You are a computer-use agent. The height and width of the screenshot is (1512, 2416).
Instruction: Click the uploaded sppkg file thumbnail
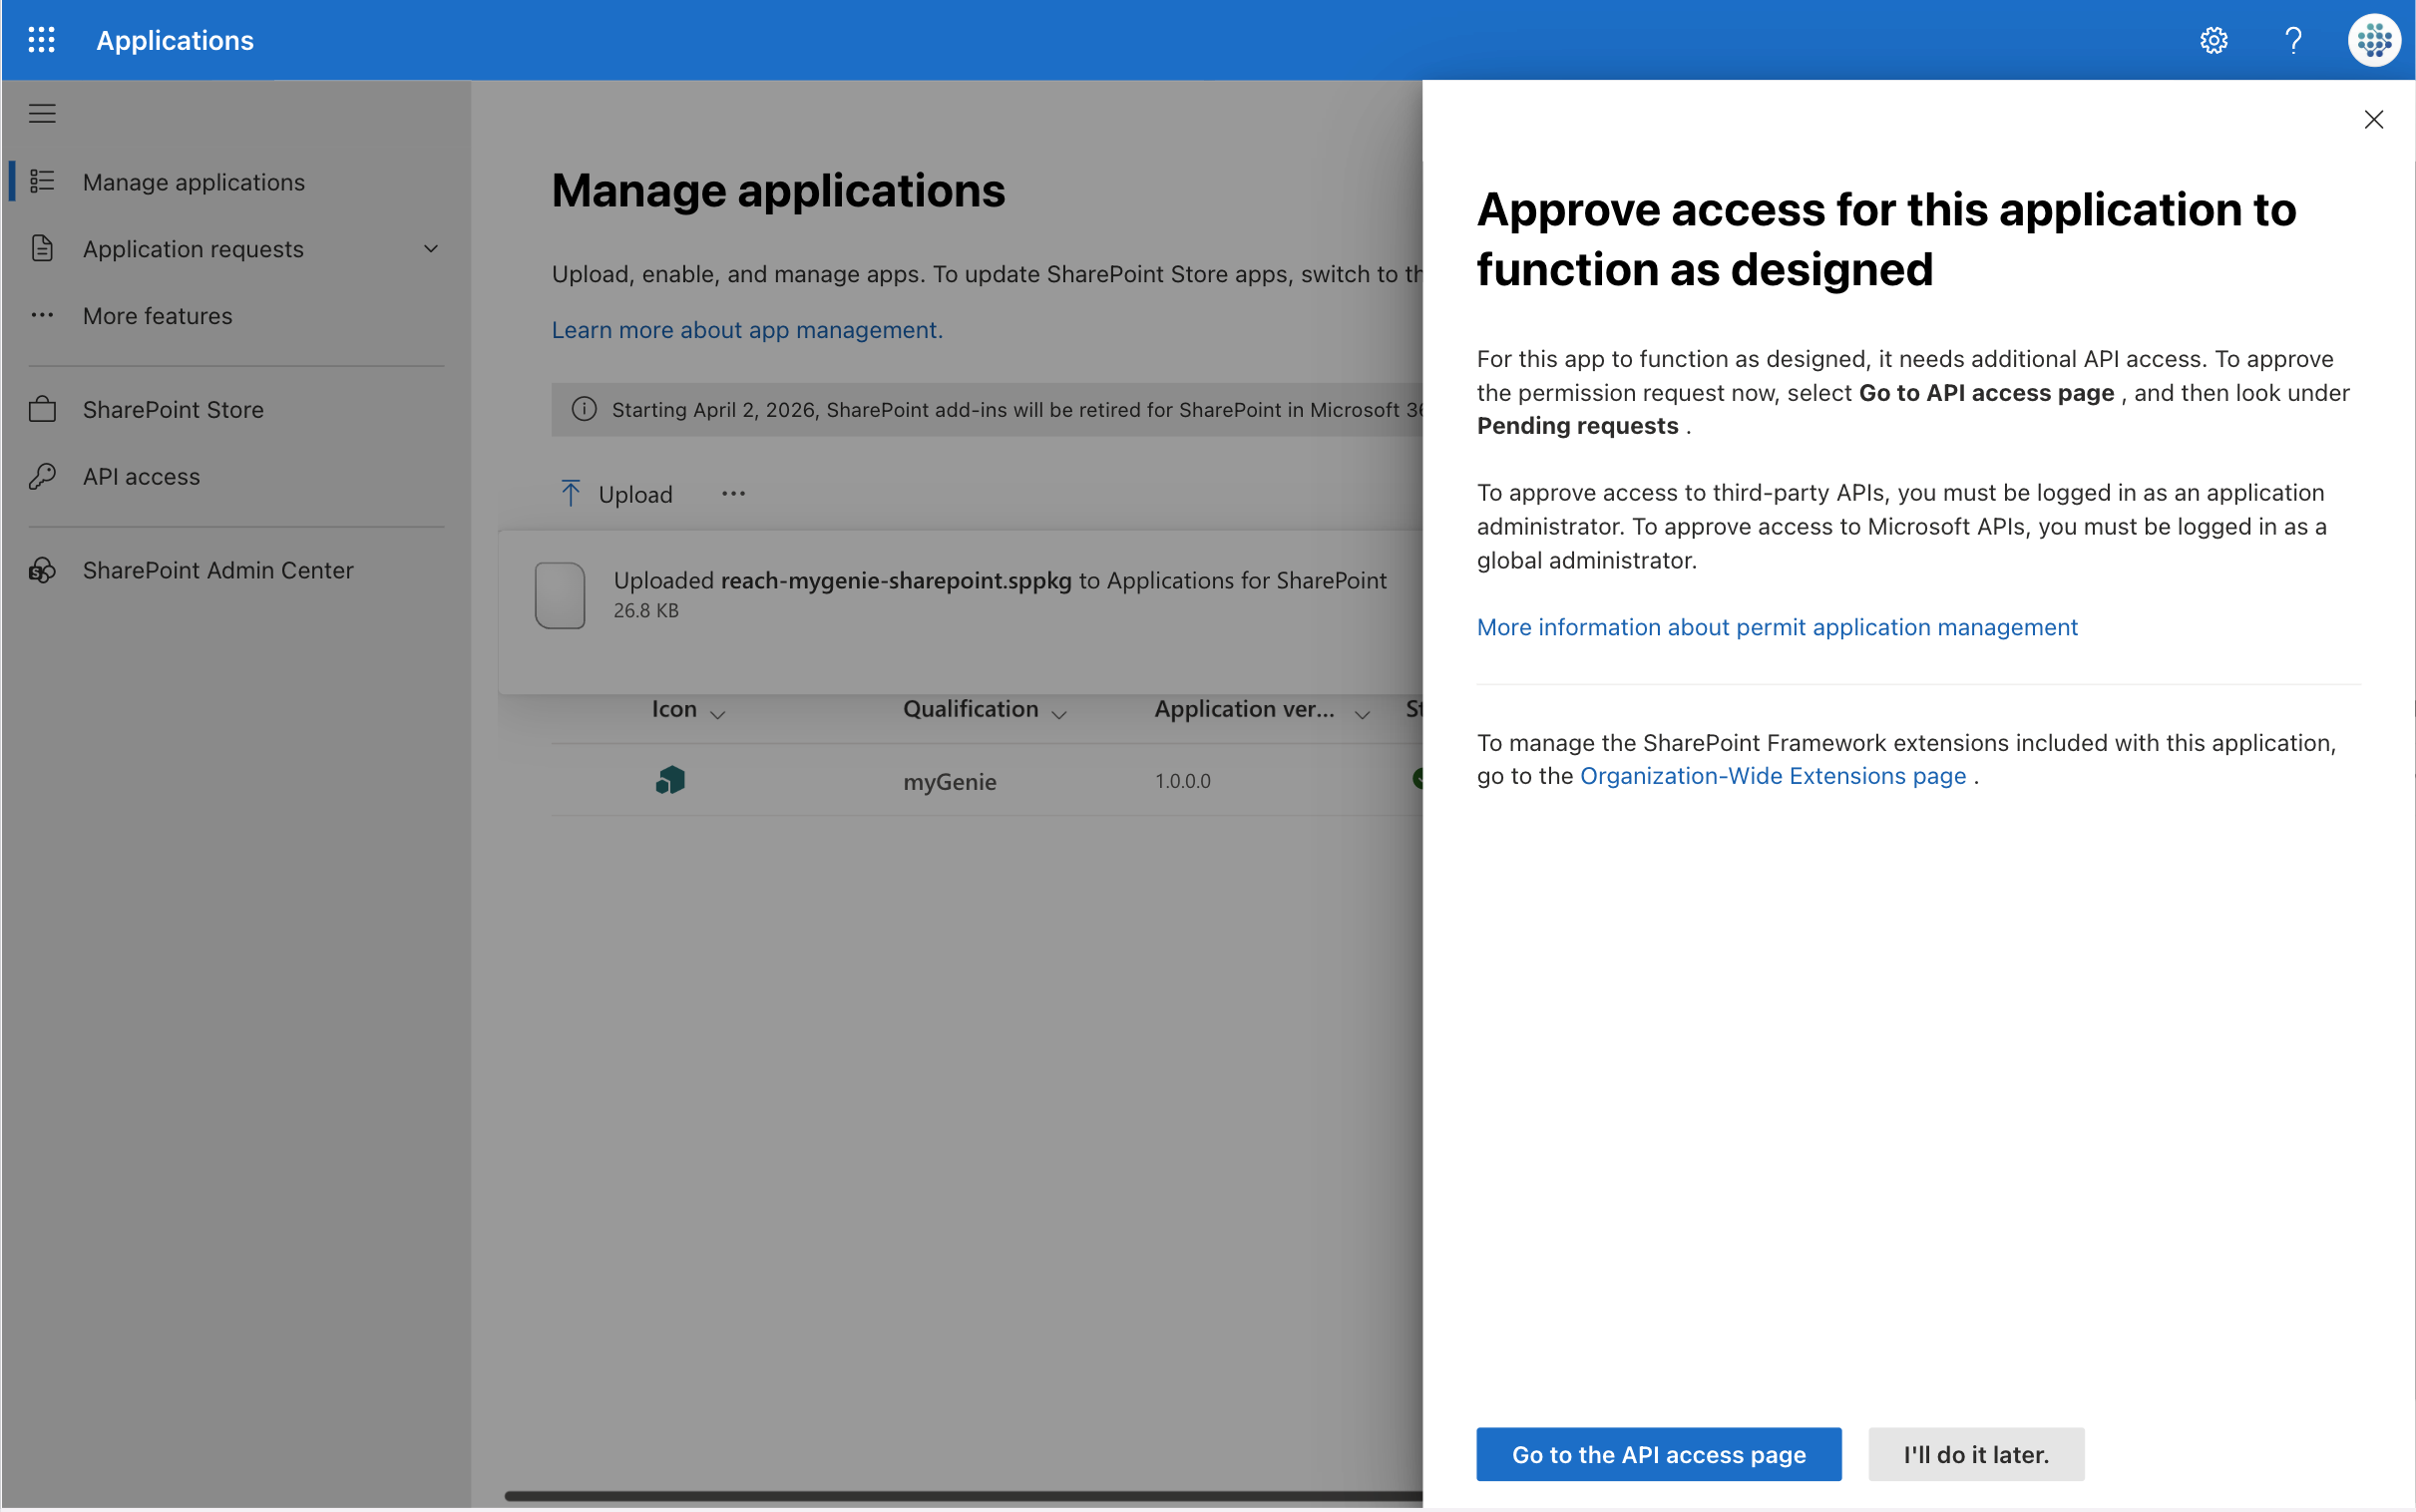560,595
